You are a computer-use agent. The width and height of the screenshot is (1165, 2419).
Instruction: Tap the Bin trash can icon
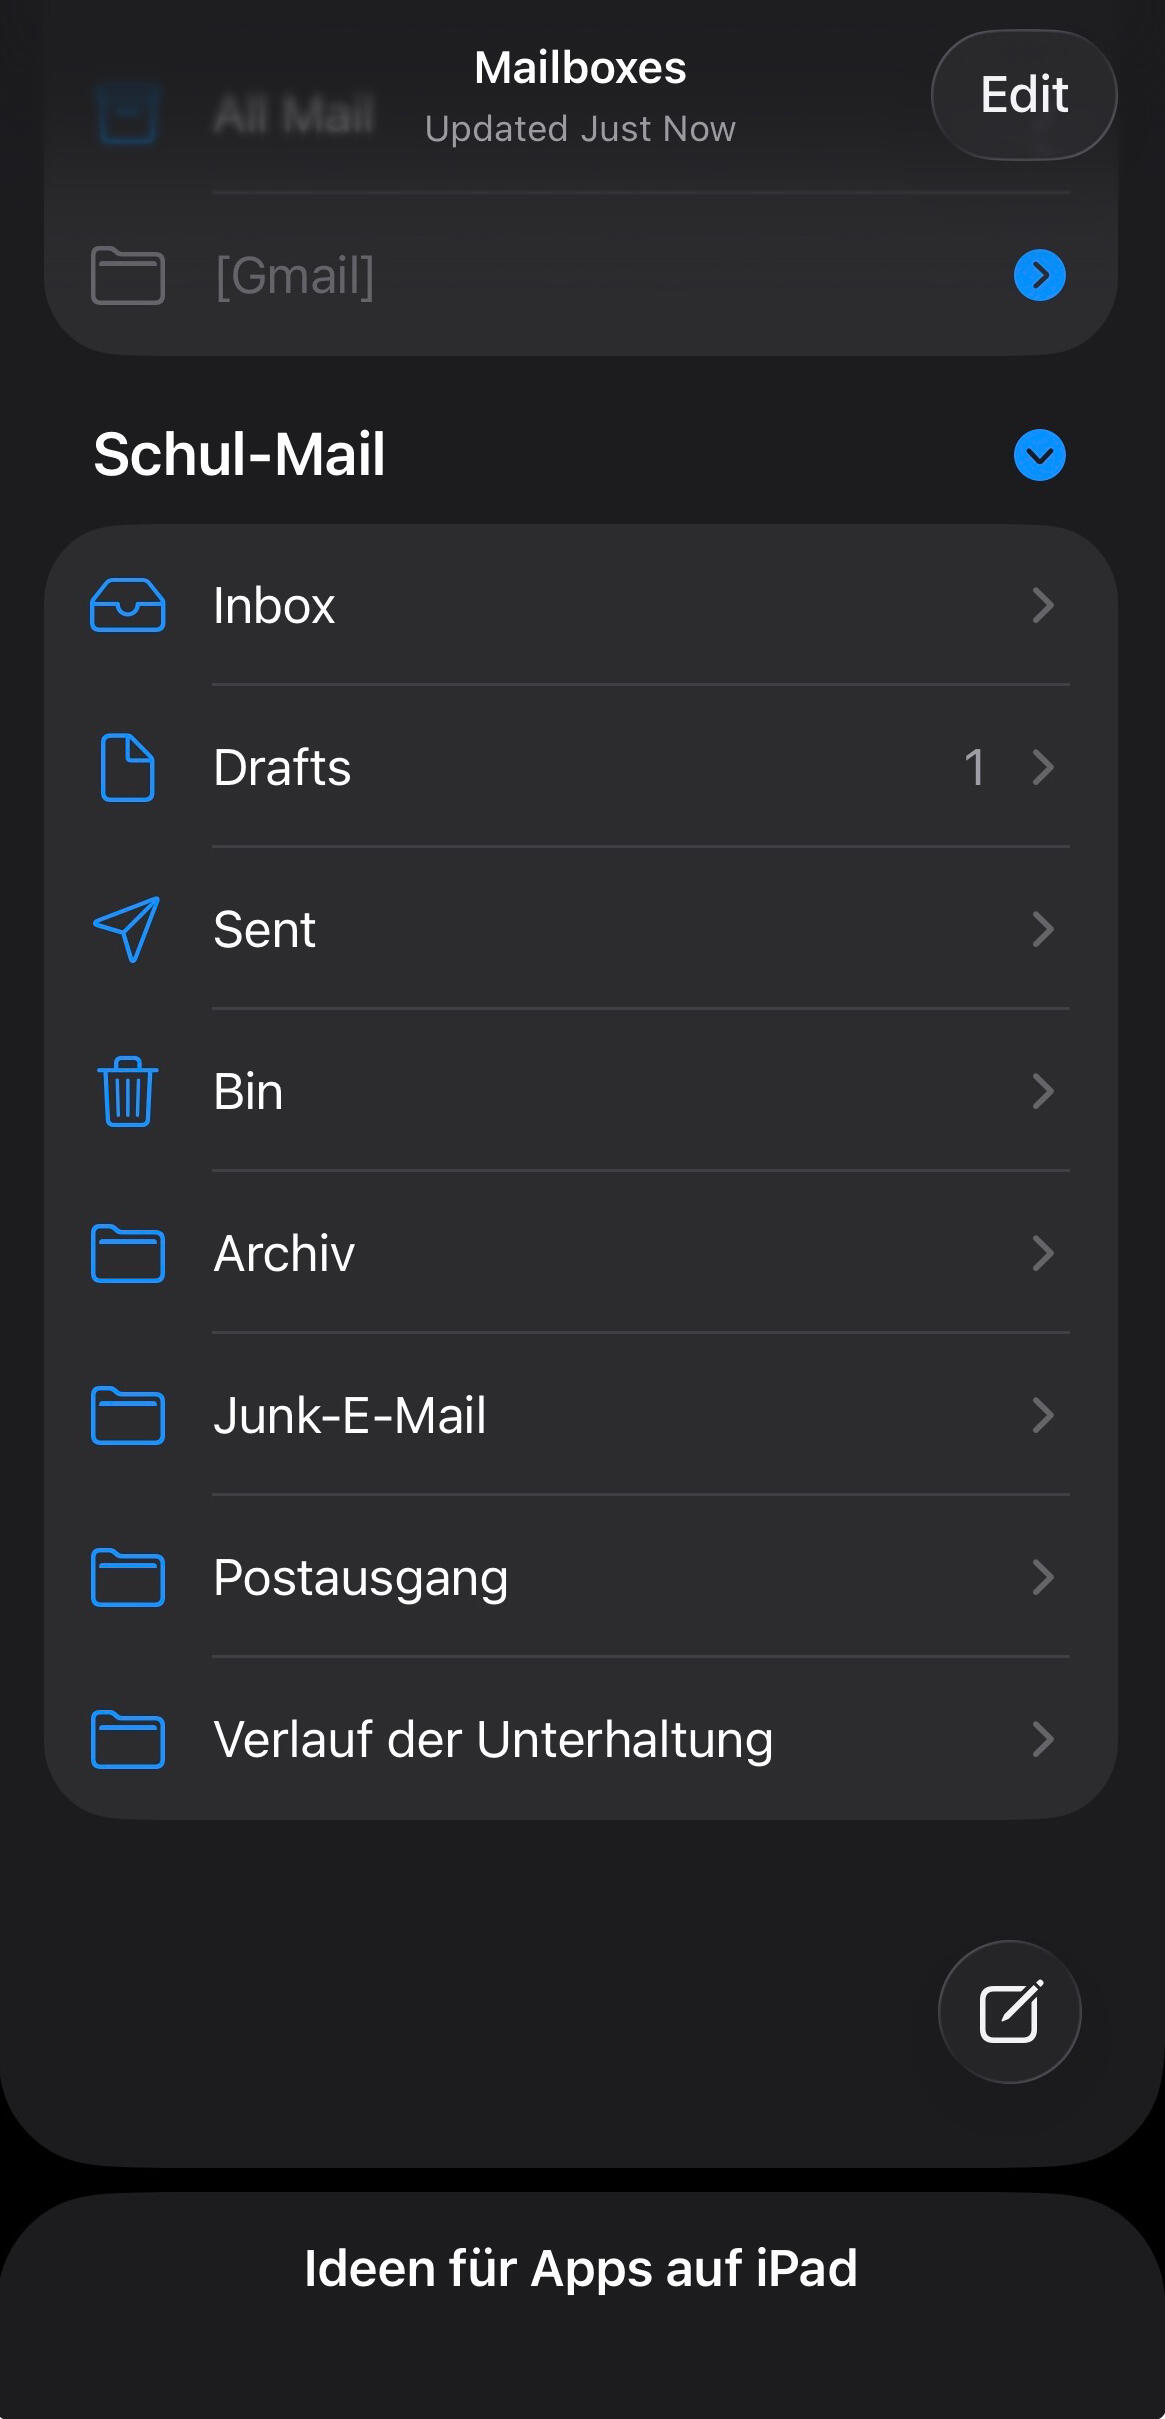coord(127,1092)
